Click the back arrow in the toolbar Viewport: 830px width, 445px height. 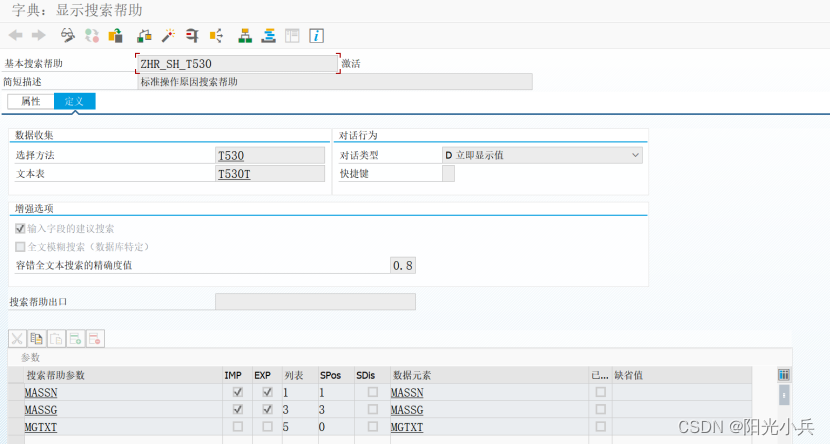coord(16,35)
